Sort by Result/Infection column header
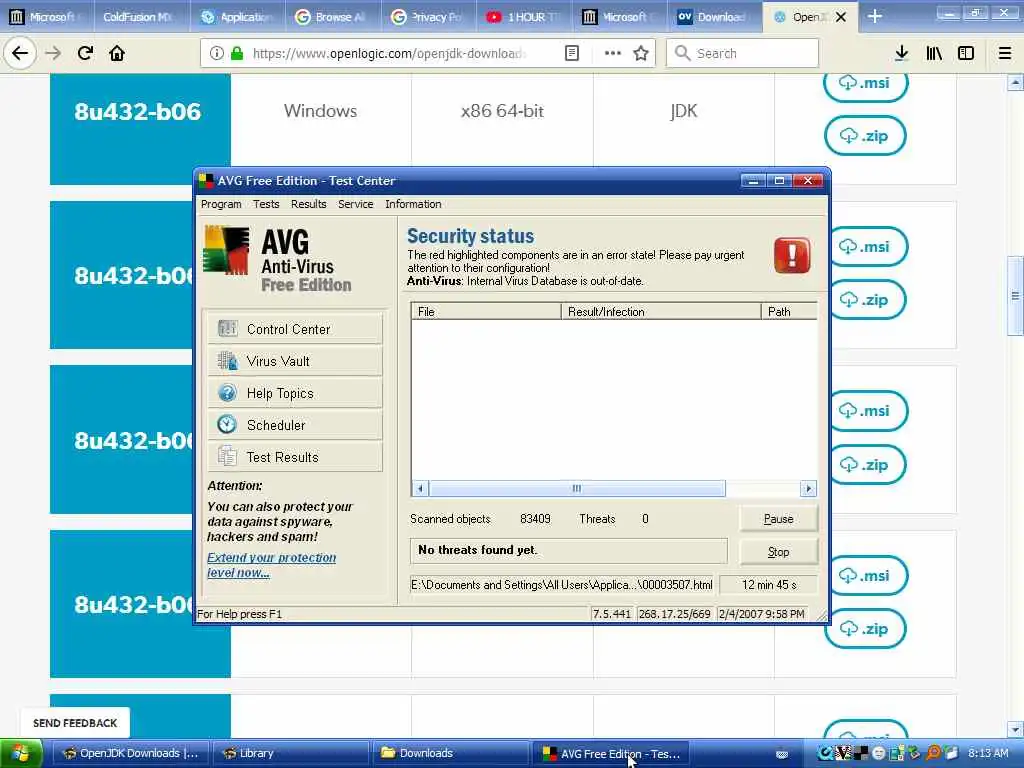The width and height of the screenshot is (1024, 768). click(x=661, y=312)
